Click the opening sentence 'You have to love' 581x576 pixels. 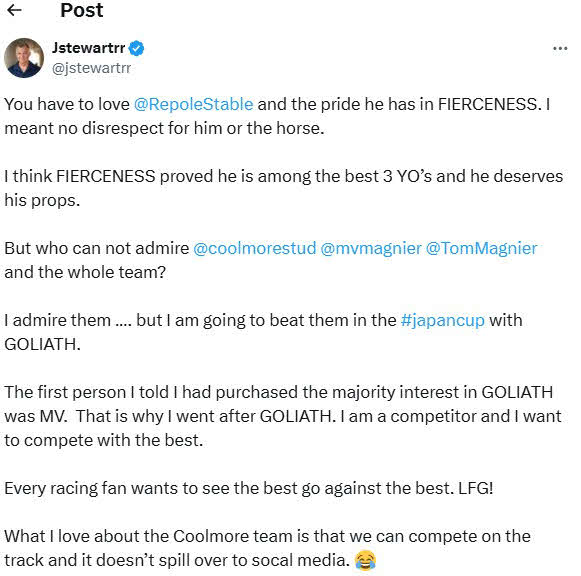67,104
